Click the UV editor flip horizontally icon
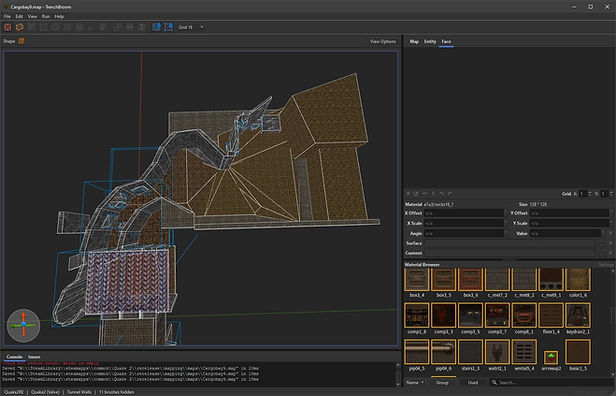The image size is (616, 396). click(x=425, y=194)
